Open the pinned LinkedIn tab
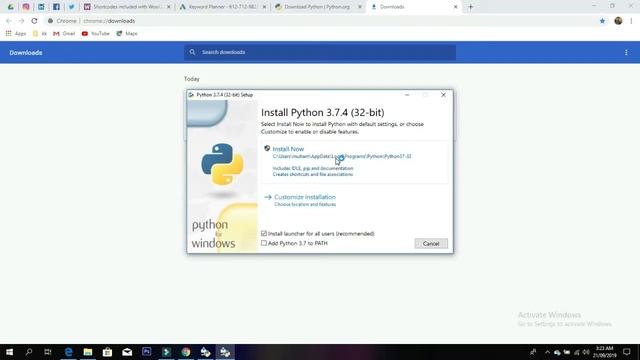640x360 pixels. (x=41, y=7)
